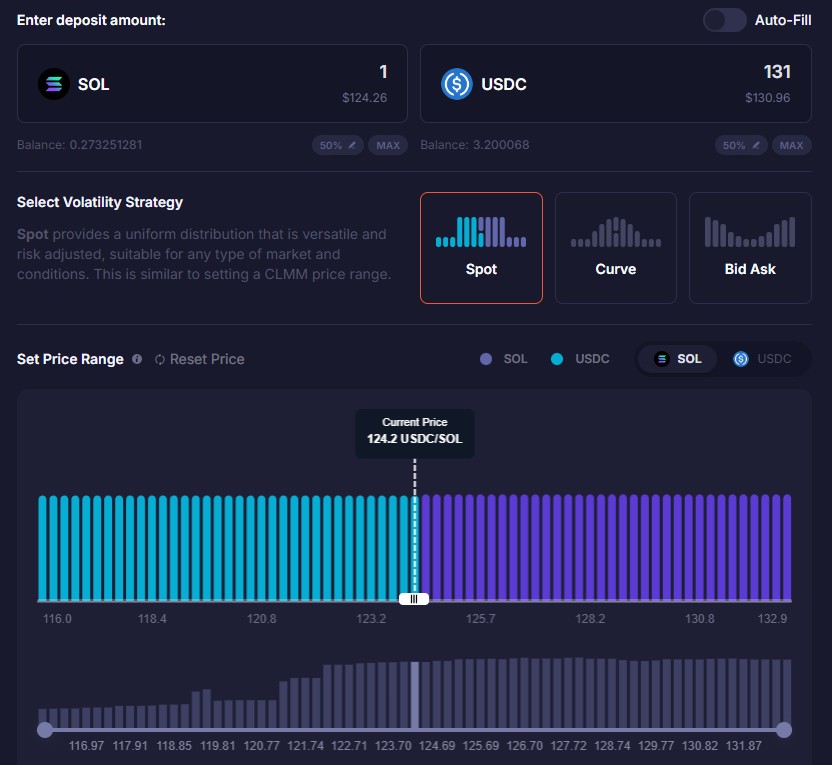Screen dimensions: 832x765
Task: Click the Reset Price link
Action: 206,359
